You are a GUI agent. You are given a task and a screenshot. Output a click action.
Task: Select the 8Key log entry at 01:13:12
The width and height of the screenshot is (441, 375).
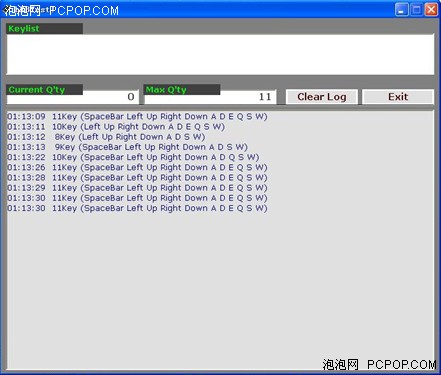point(106,137)
